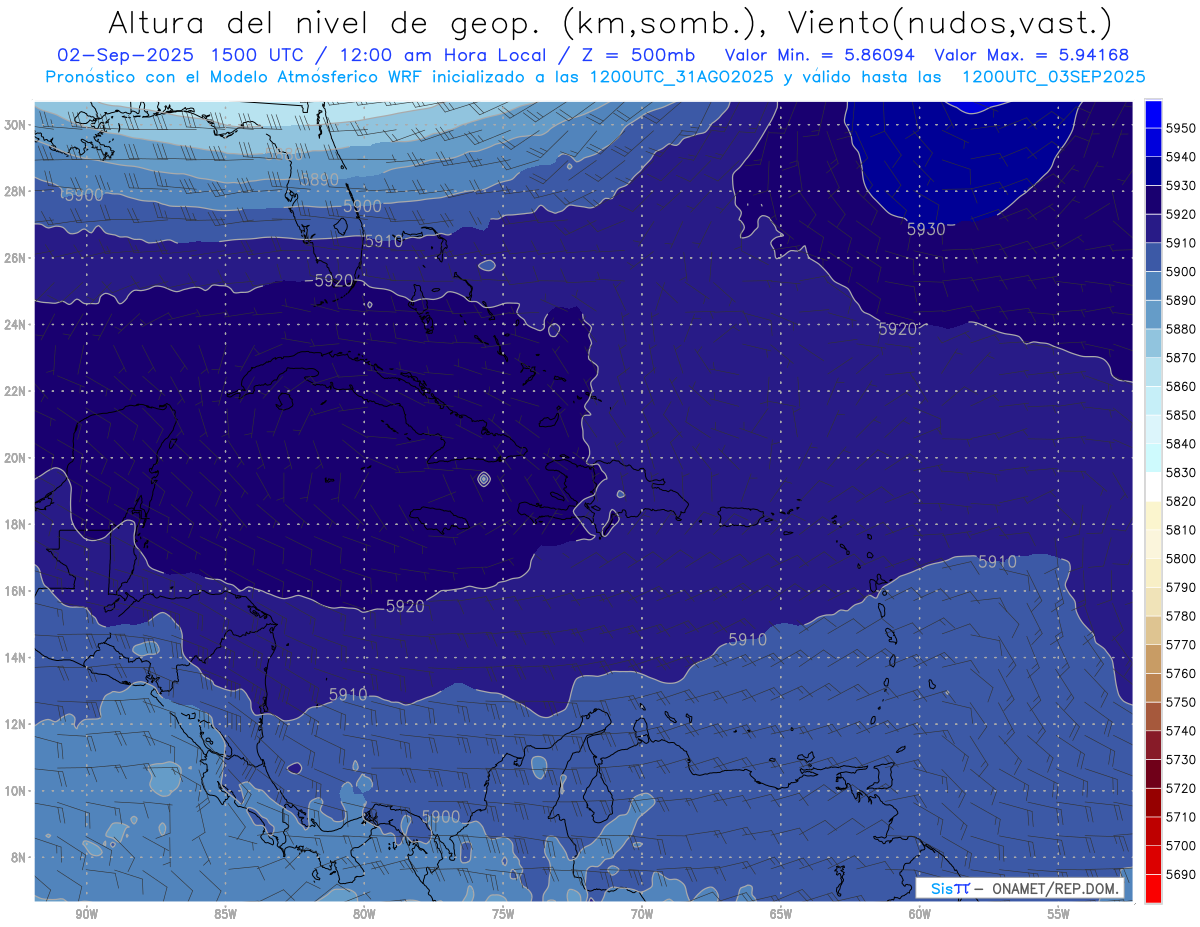Click the 5740 value on the color scale
Viewport: 1200px width, 927px height.
[1180, 730]
